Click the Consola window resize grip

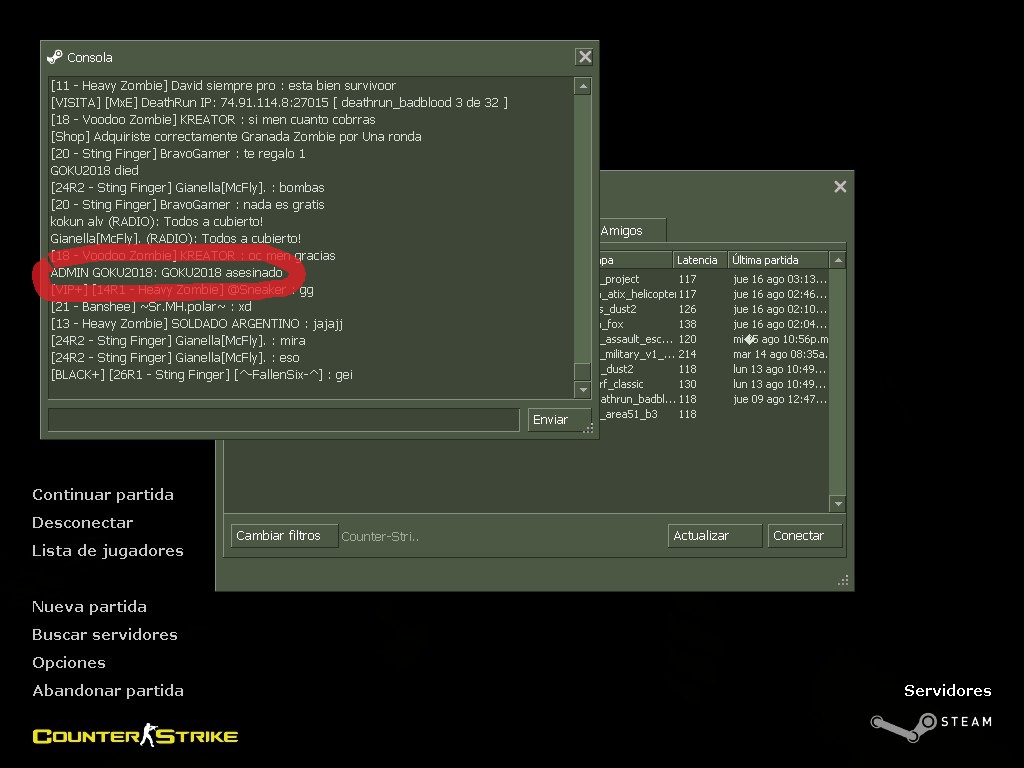(588, 428)
